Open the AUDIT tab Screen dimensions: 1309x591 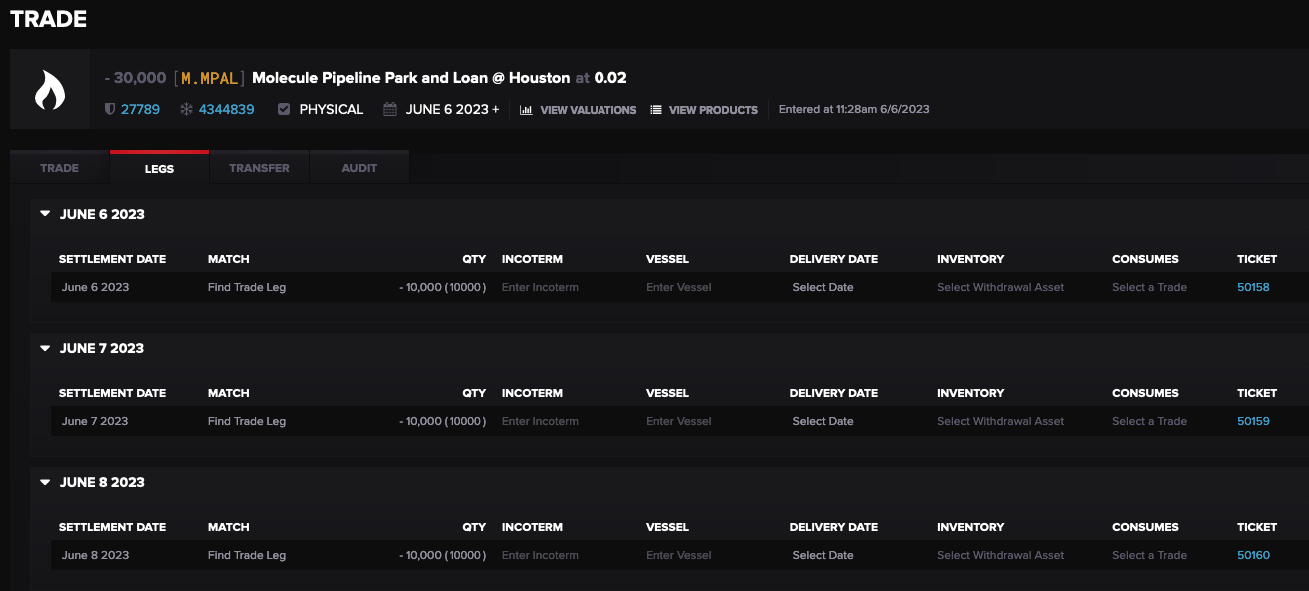coord(359,168)
